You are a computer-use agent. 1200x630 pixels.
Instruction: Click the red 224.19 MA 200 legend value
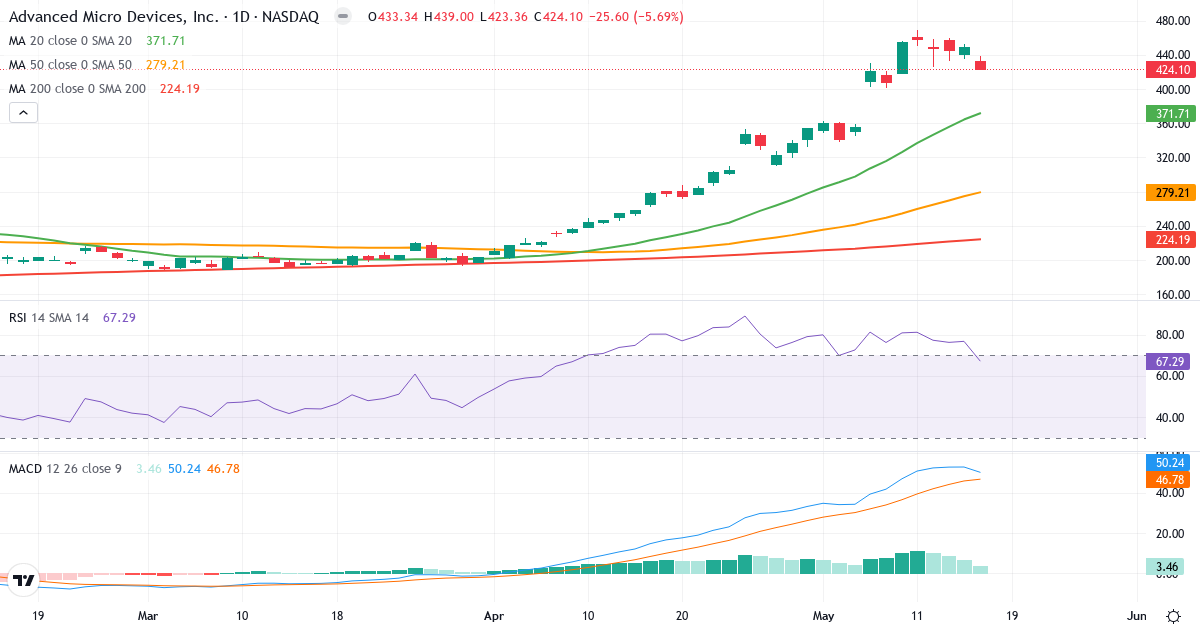pos(180,89)
